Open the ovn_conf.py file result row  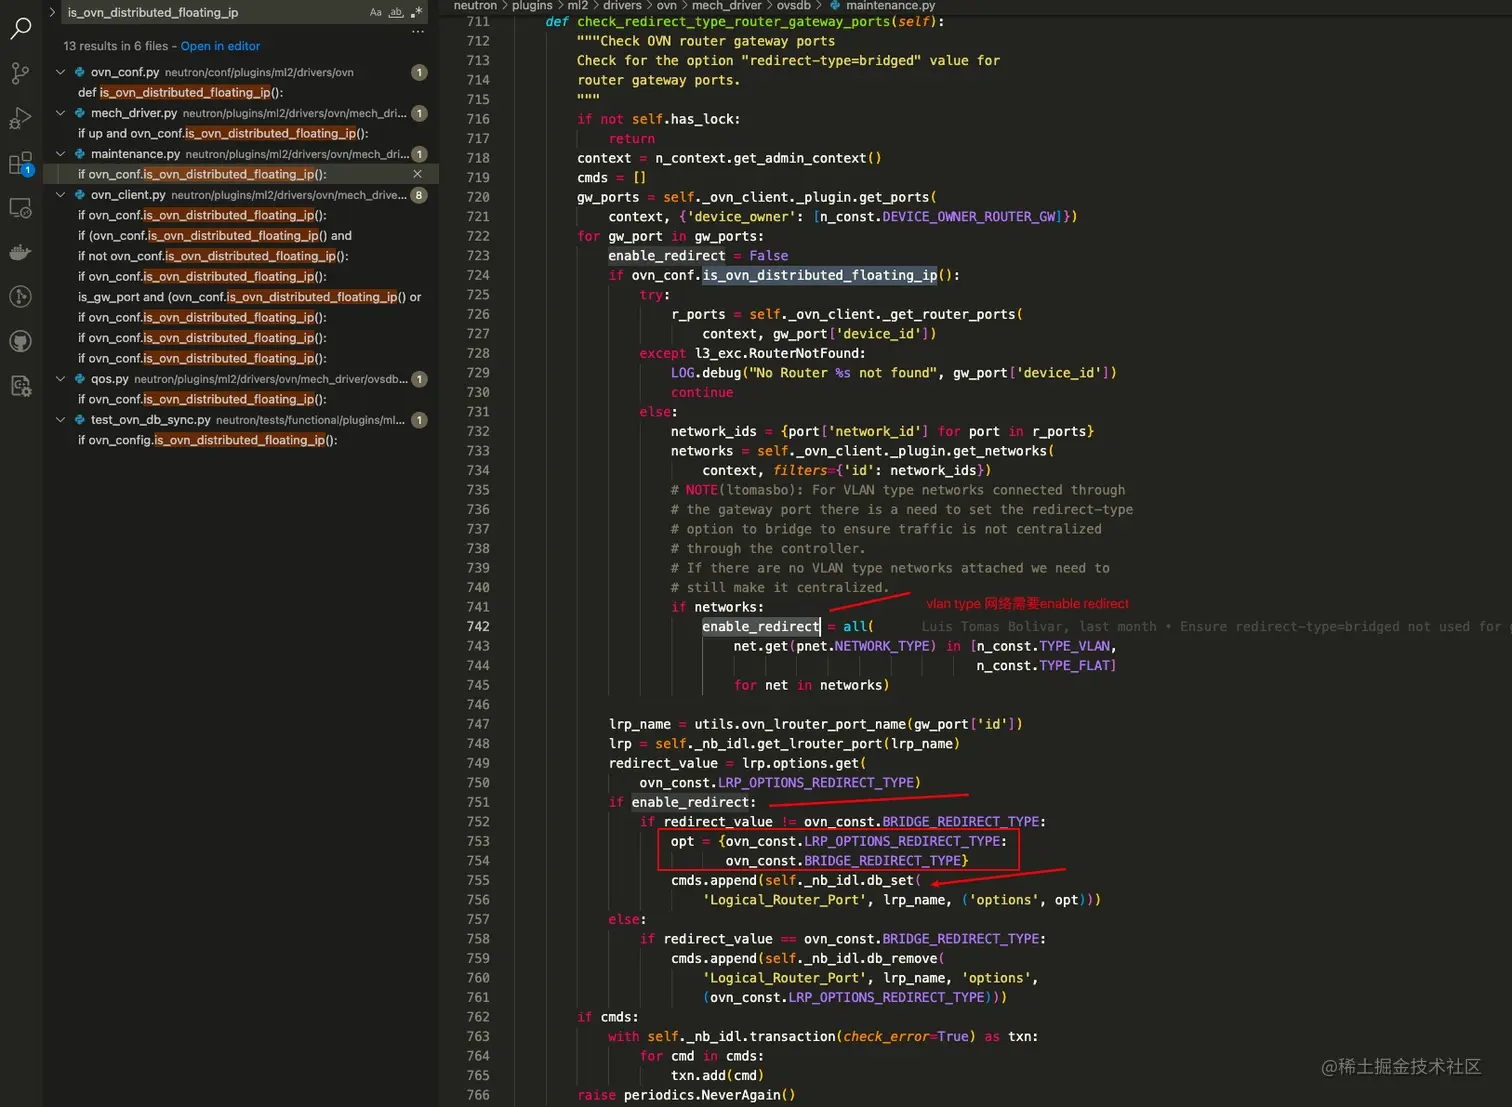pyautogui.click(x=240, y=72)
